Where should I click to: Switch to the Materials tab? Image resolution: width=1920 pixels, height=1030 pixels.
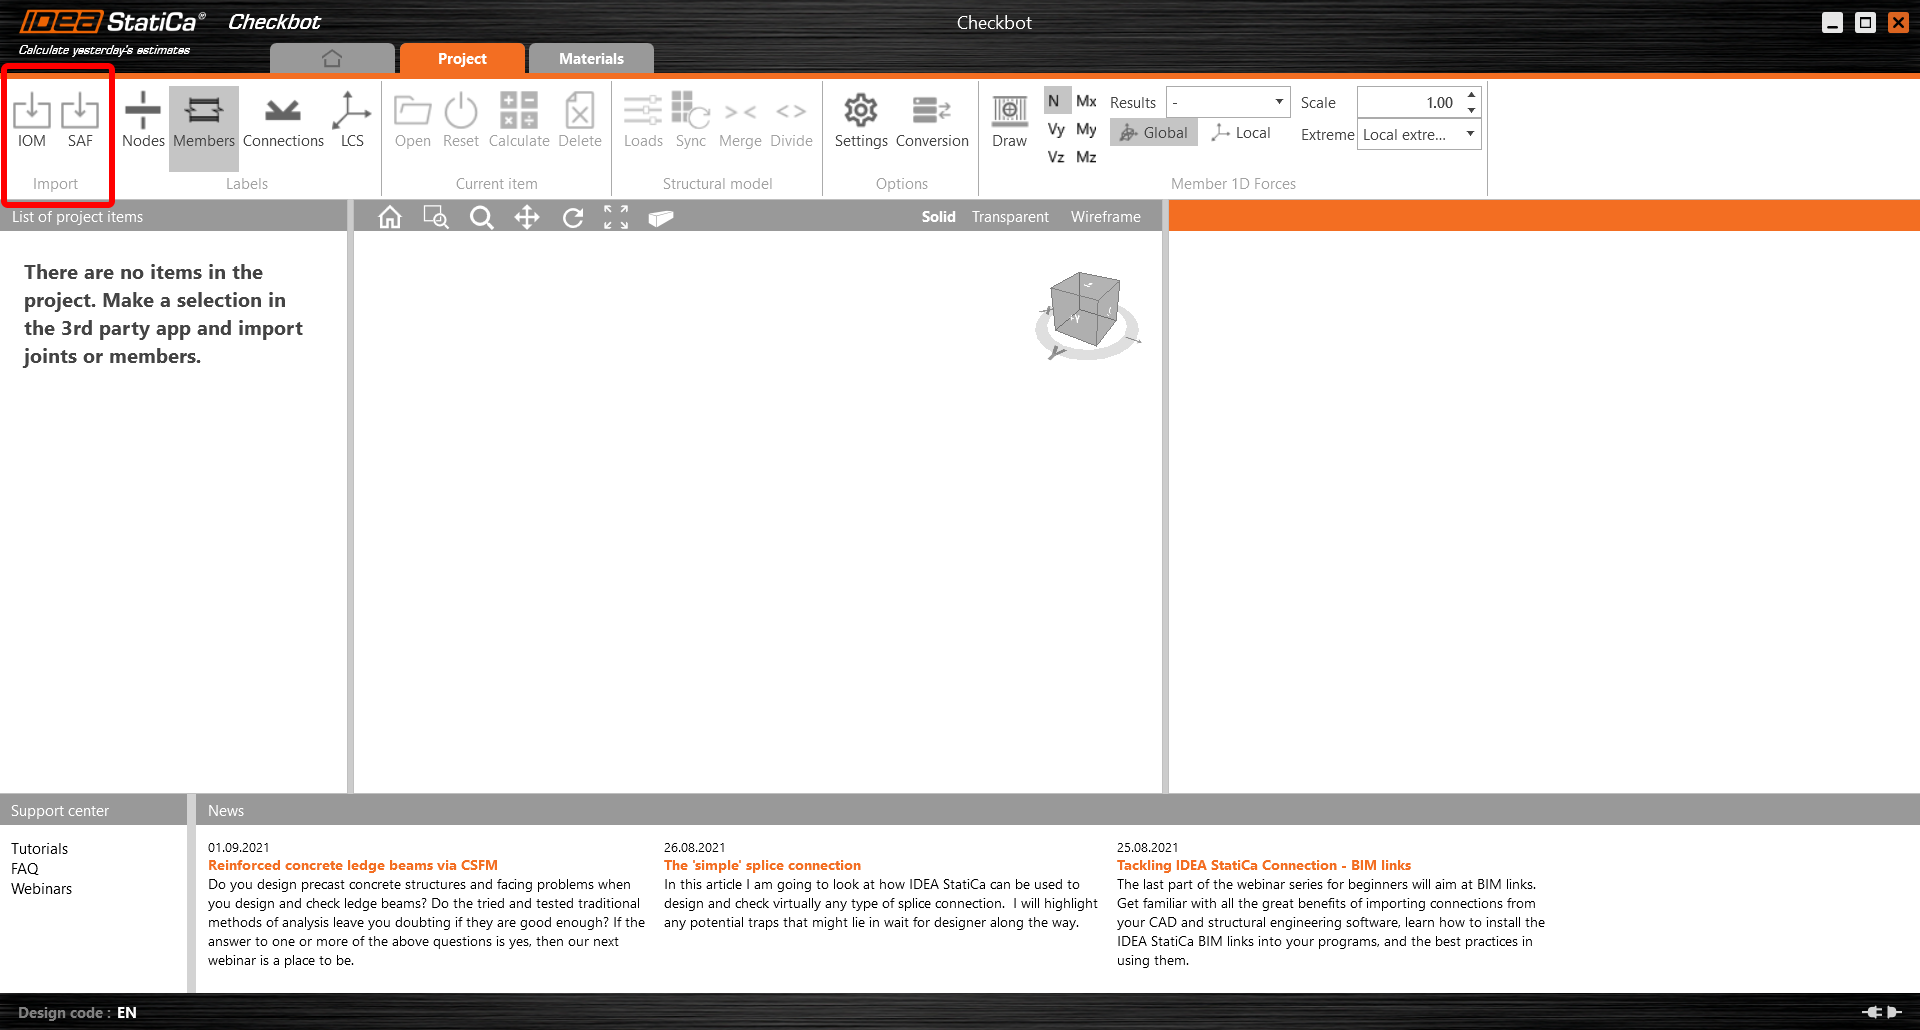tap(591, 59)
